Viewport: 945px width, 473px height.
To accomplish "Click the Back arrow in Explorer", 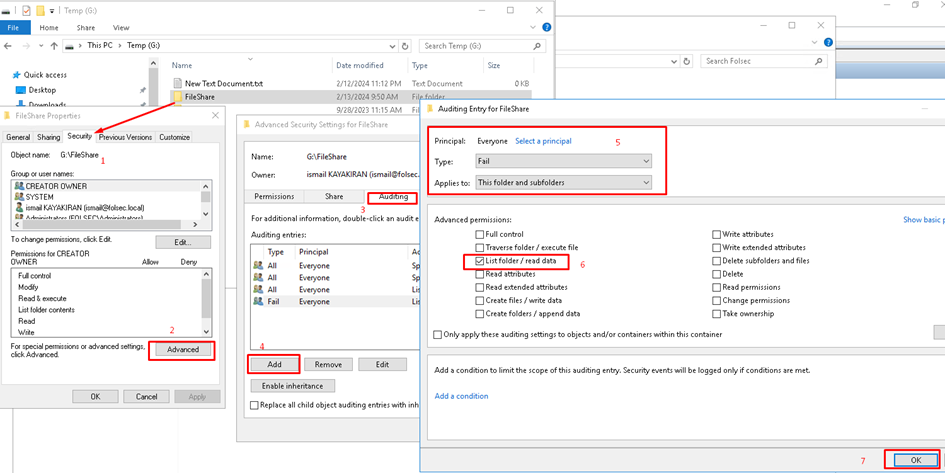I will click(9, 46).
